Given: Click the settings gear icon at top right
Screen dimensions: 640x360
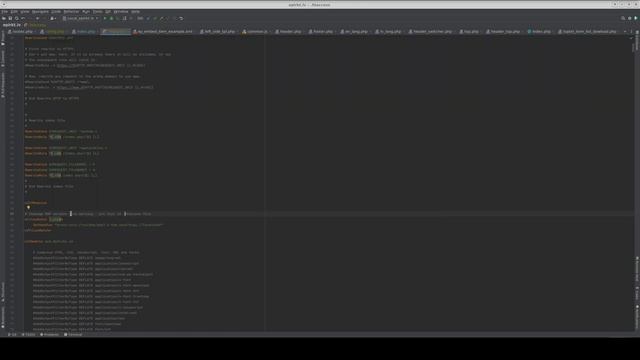Looking at the screenshot, I should coord(629,18).
